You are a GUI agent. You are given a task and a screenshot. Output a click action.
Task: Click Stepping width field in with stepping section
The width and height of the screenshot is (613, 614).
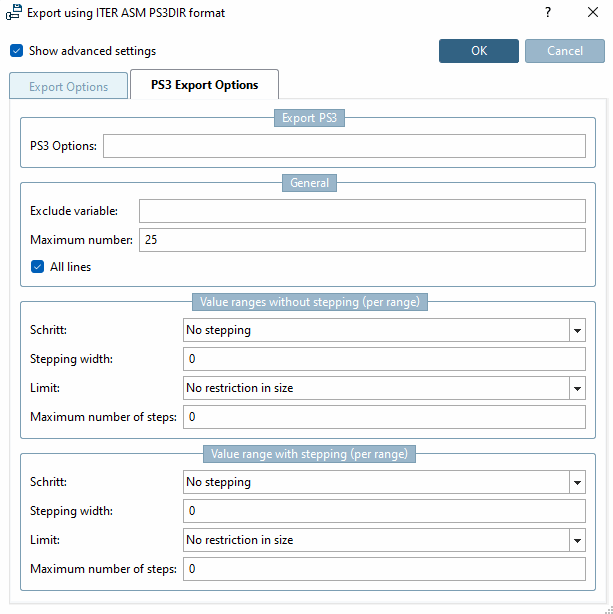pyautogui.click(x=384, y=512)
